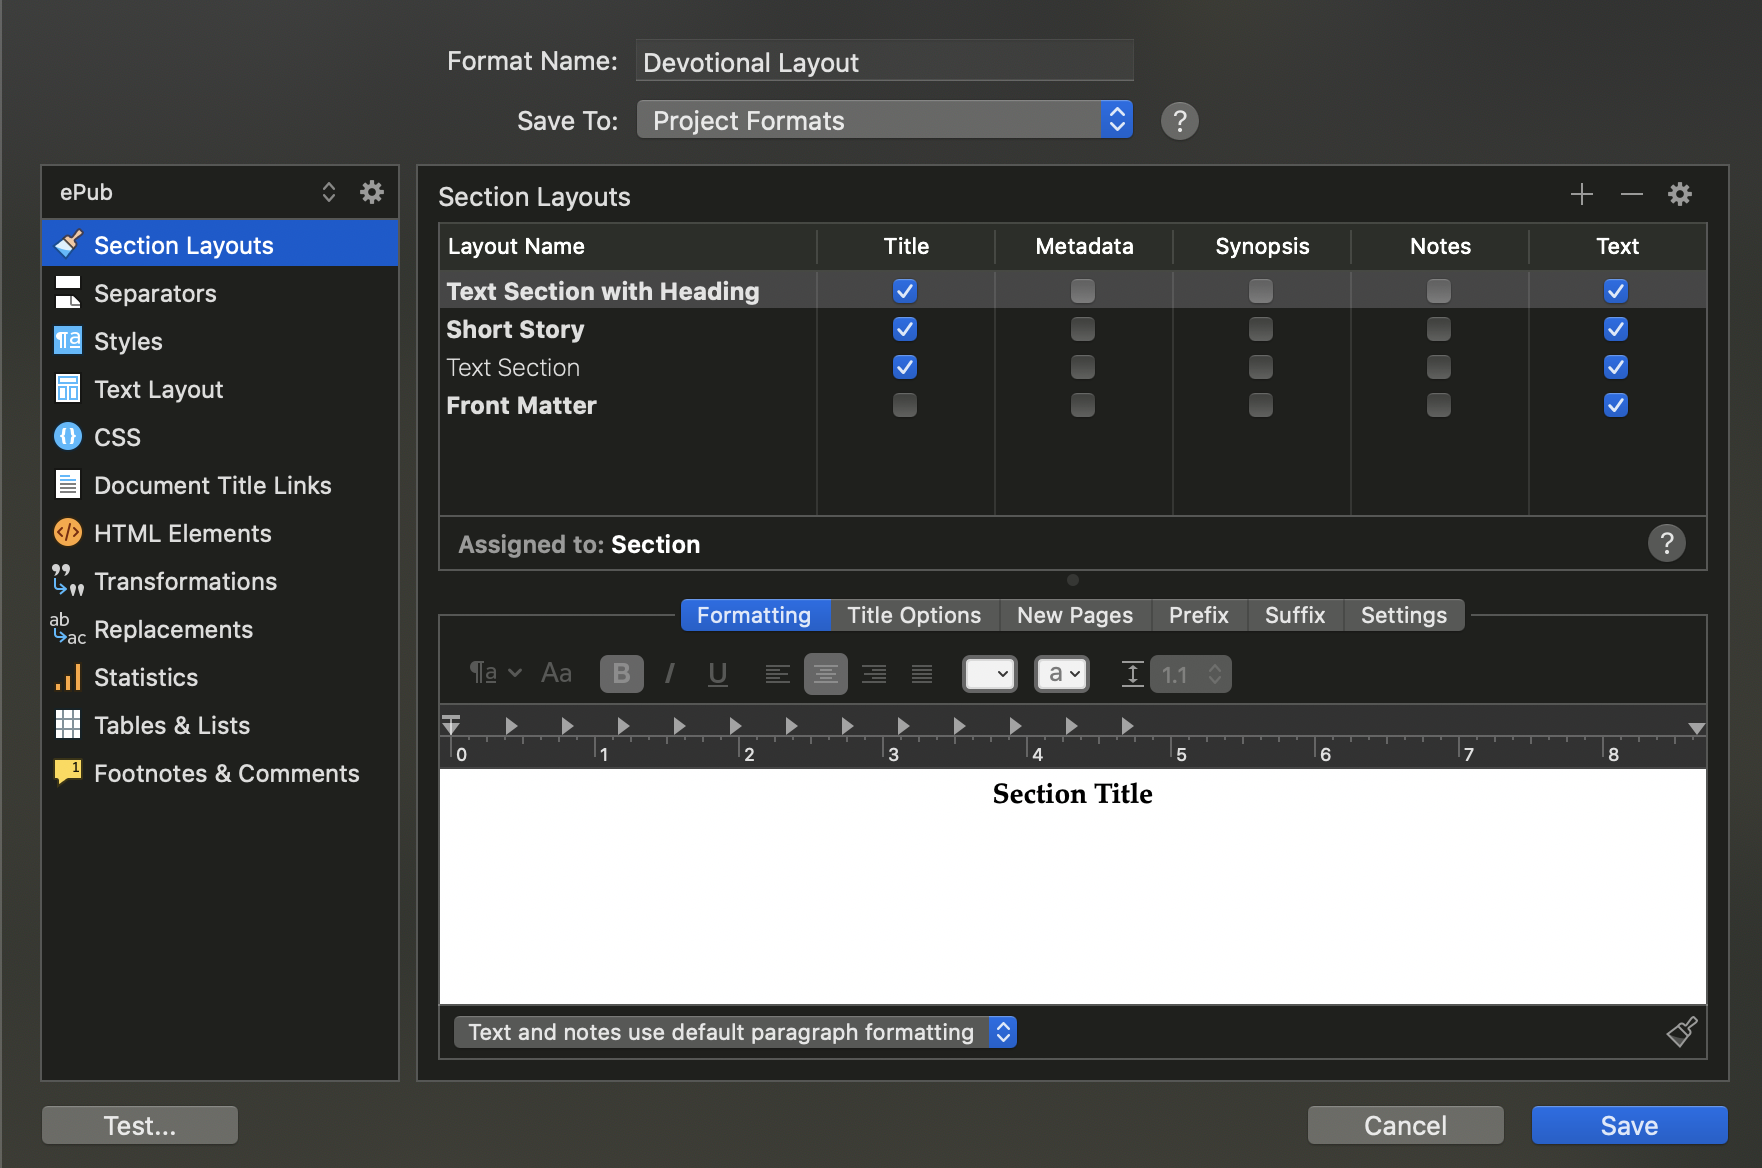Toggle bold formatting button

pos(621,674)
